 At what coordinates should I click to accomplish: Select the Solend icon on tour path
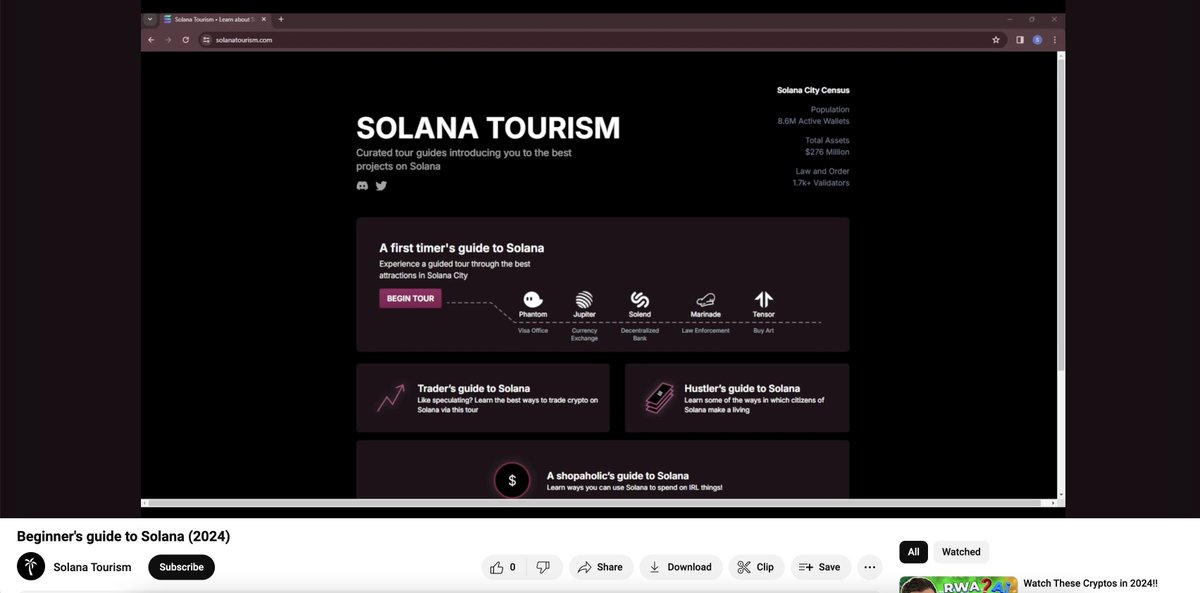[640, 299]
